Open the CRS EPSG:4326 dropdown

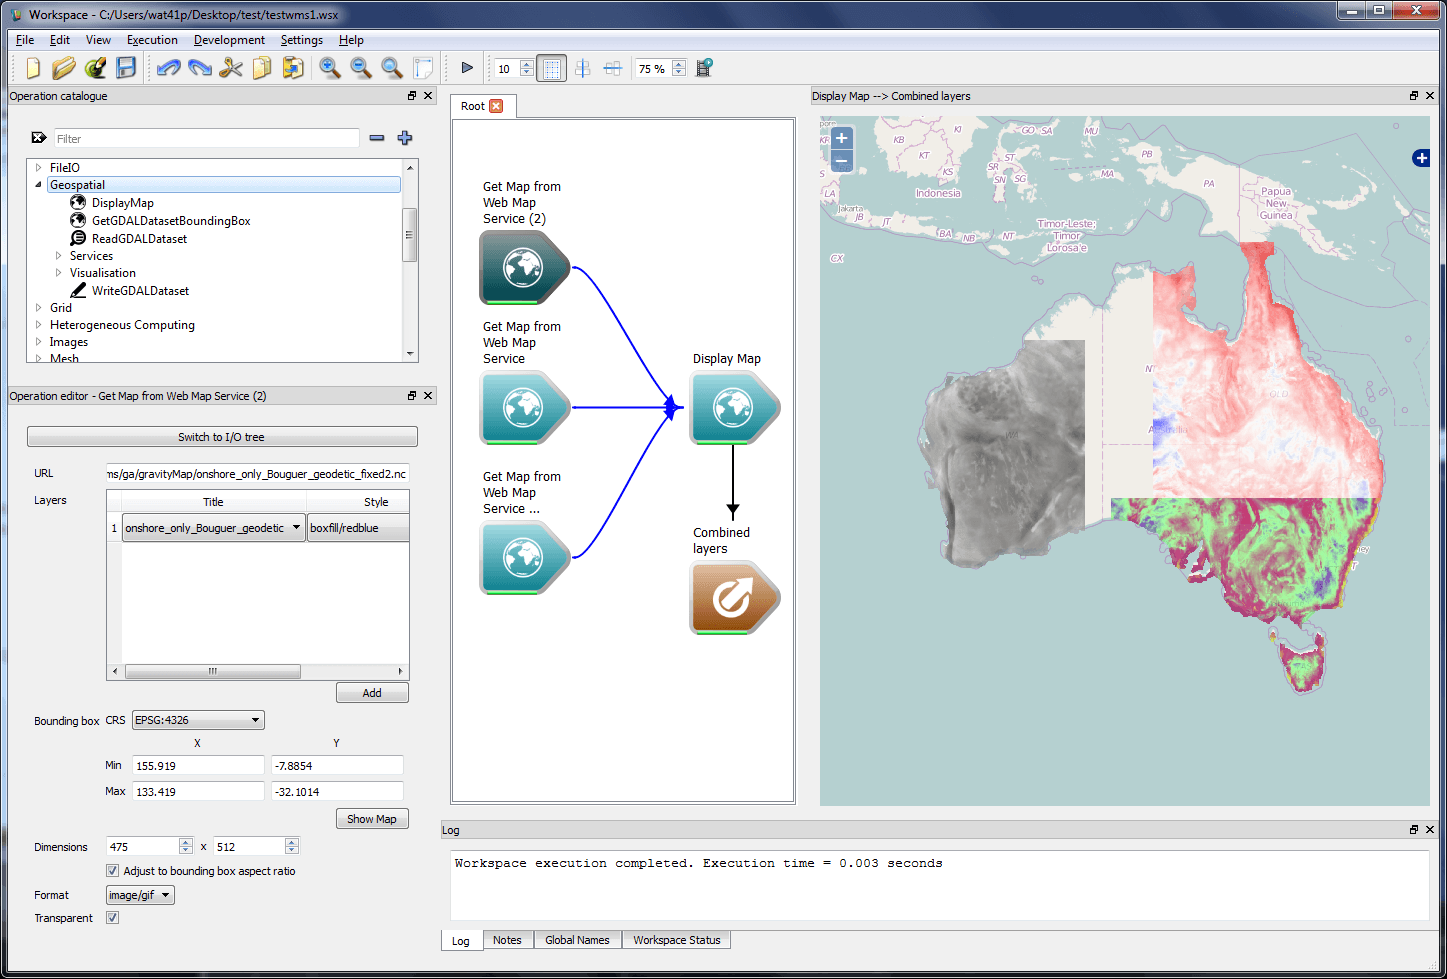click(198, 720)
